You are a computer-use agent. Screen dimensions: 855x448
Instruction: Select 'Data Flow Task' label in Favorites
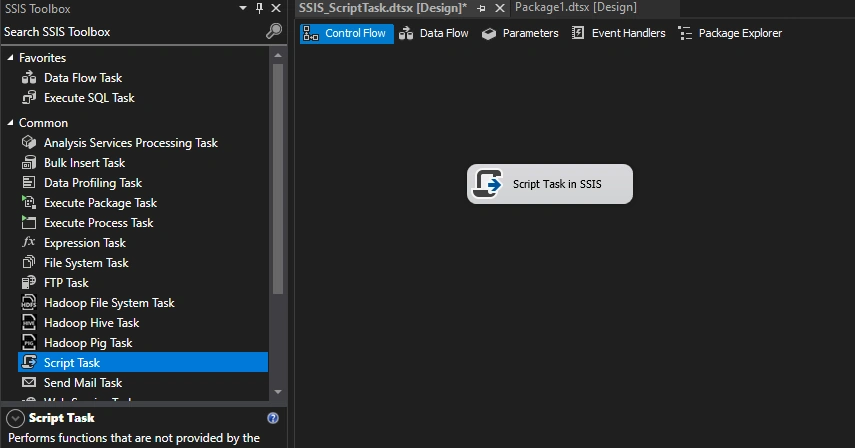coord(83,78)
